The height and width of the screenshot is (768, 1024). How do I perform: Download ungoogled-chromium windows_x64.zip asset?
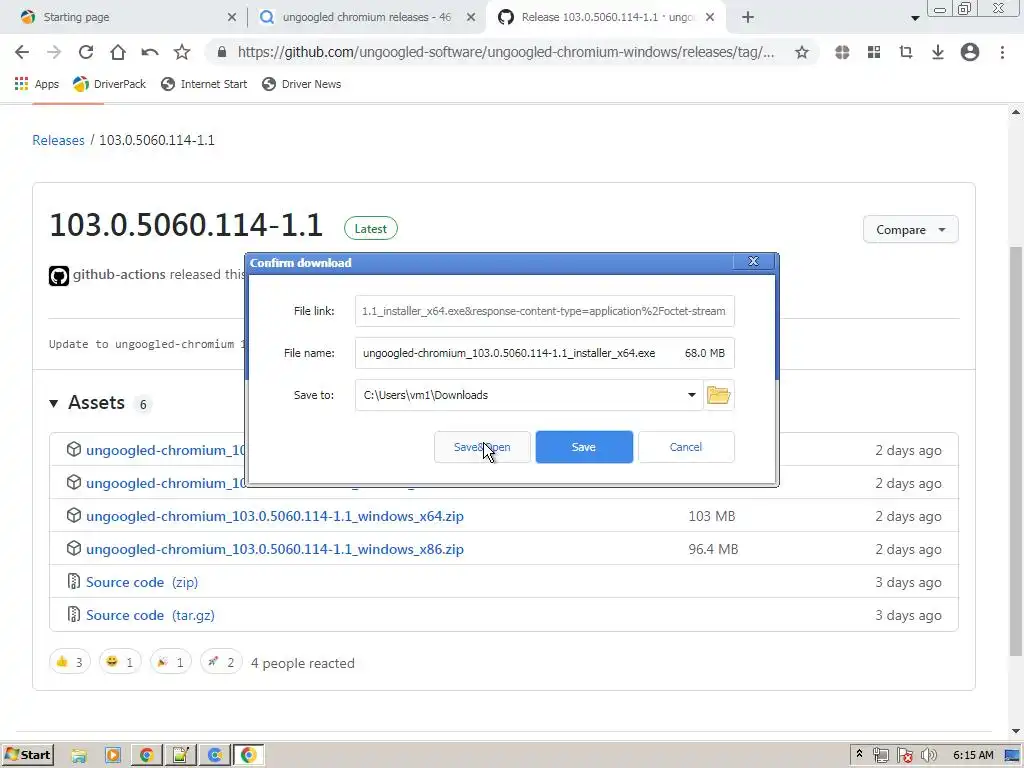click(275, 516)
